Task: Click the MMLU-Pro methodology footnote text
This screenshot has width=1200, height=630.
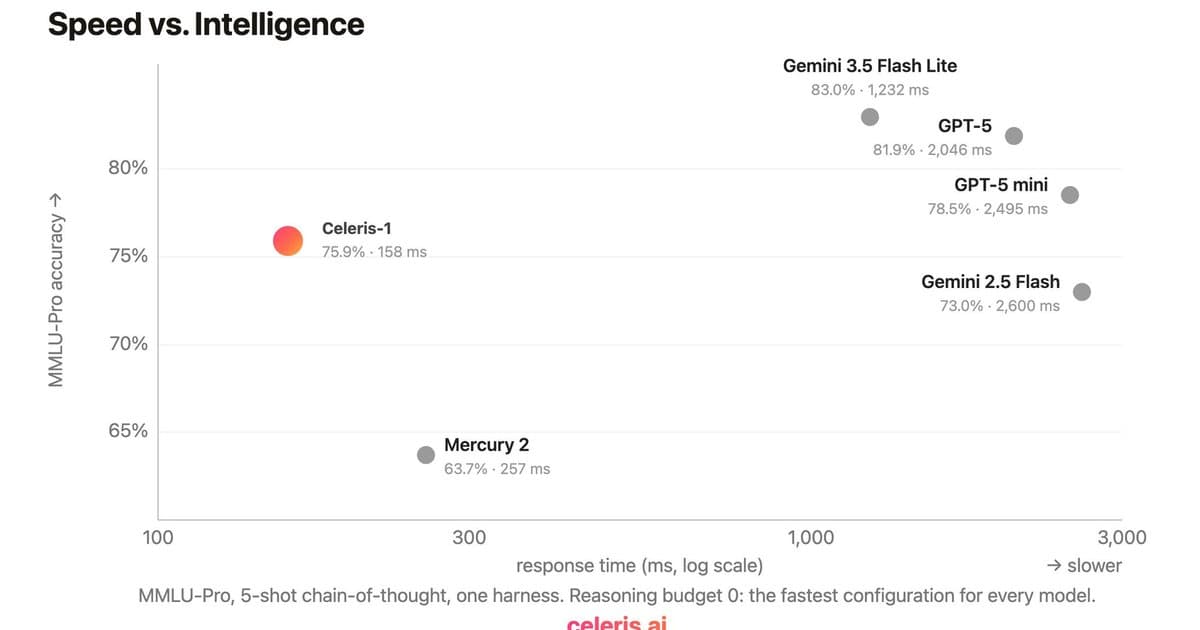Action: [x=617, y=596]
